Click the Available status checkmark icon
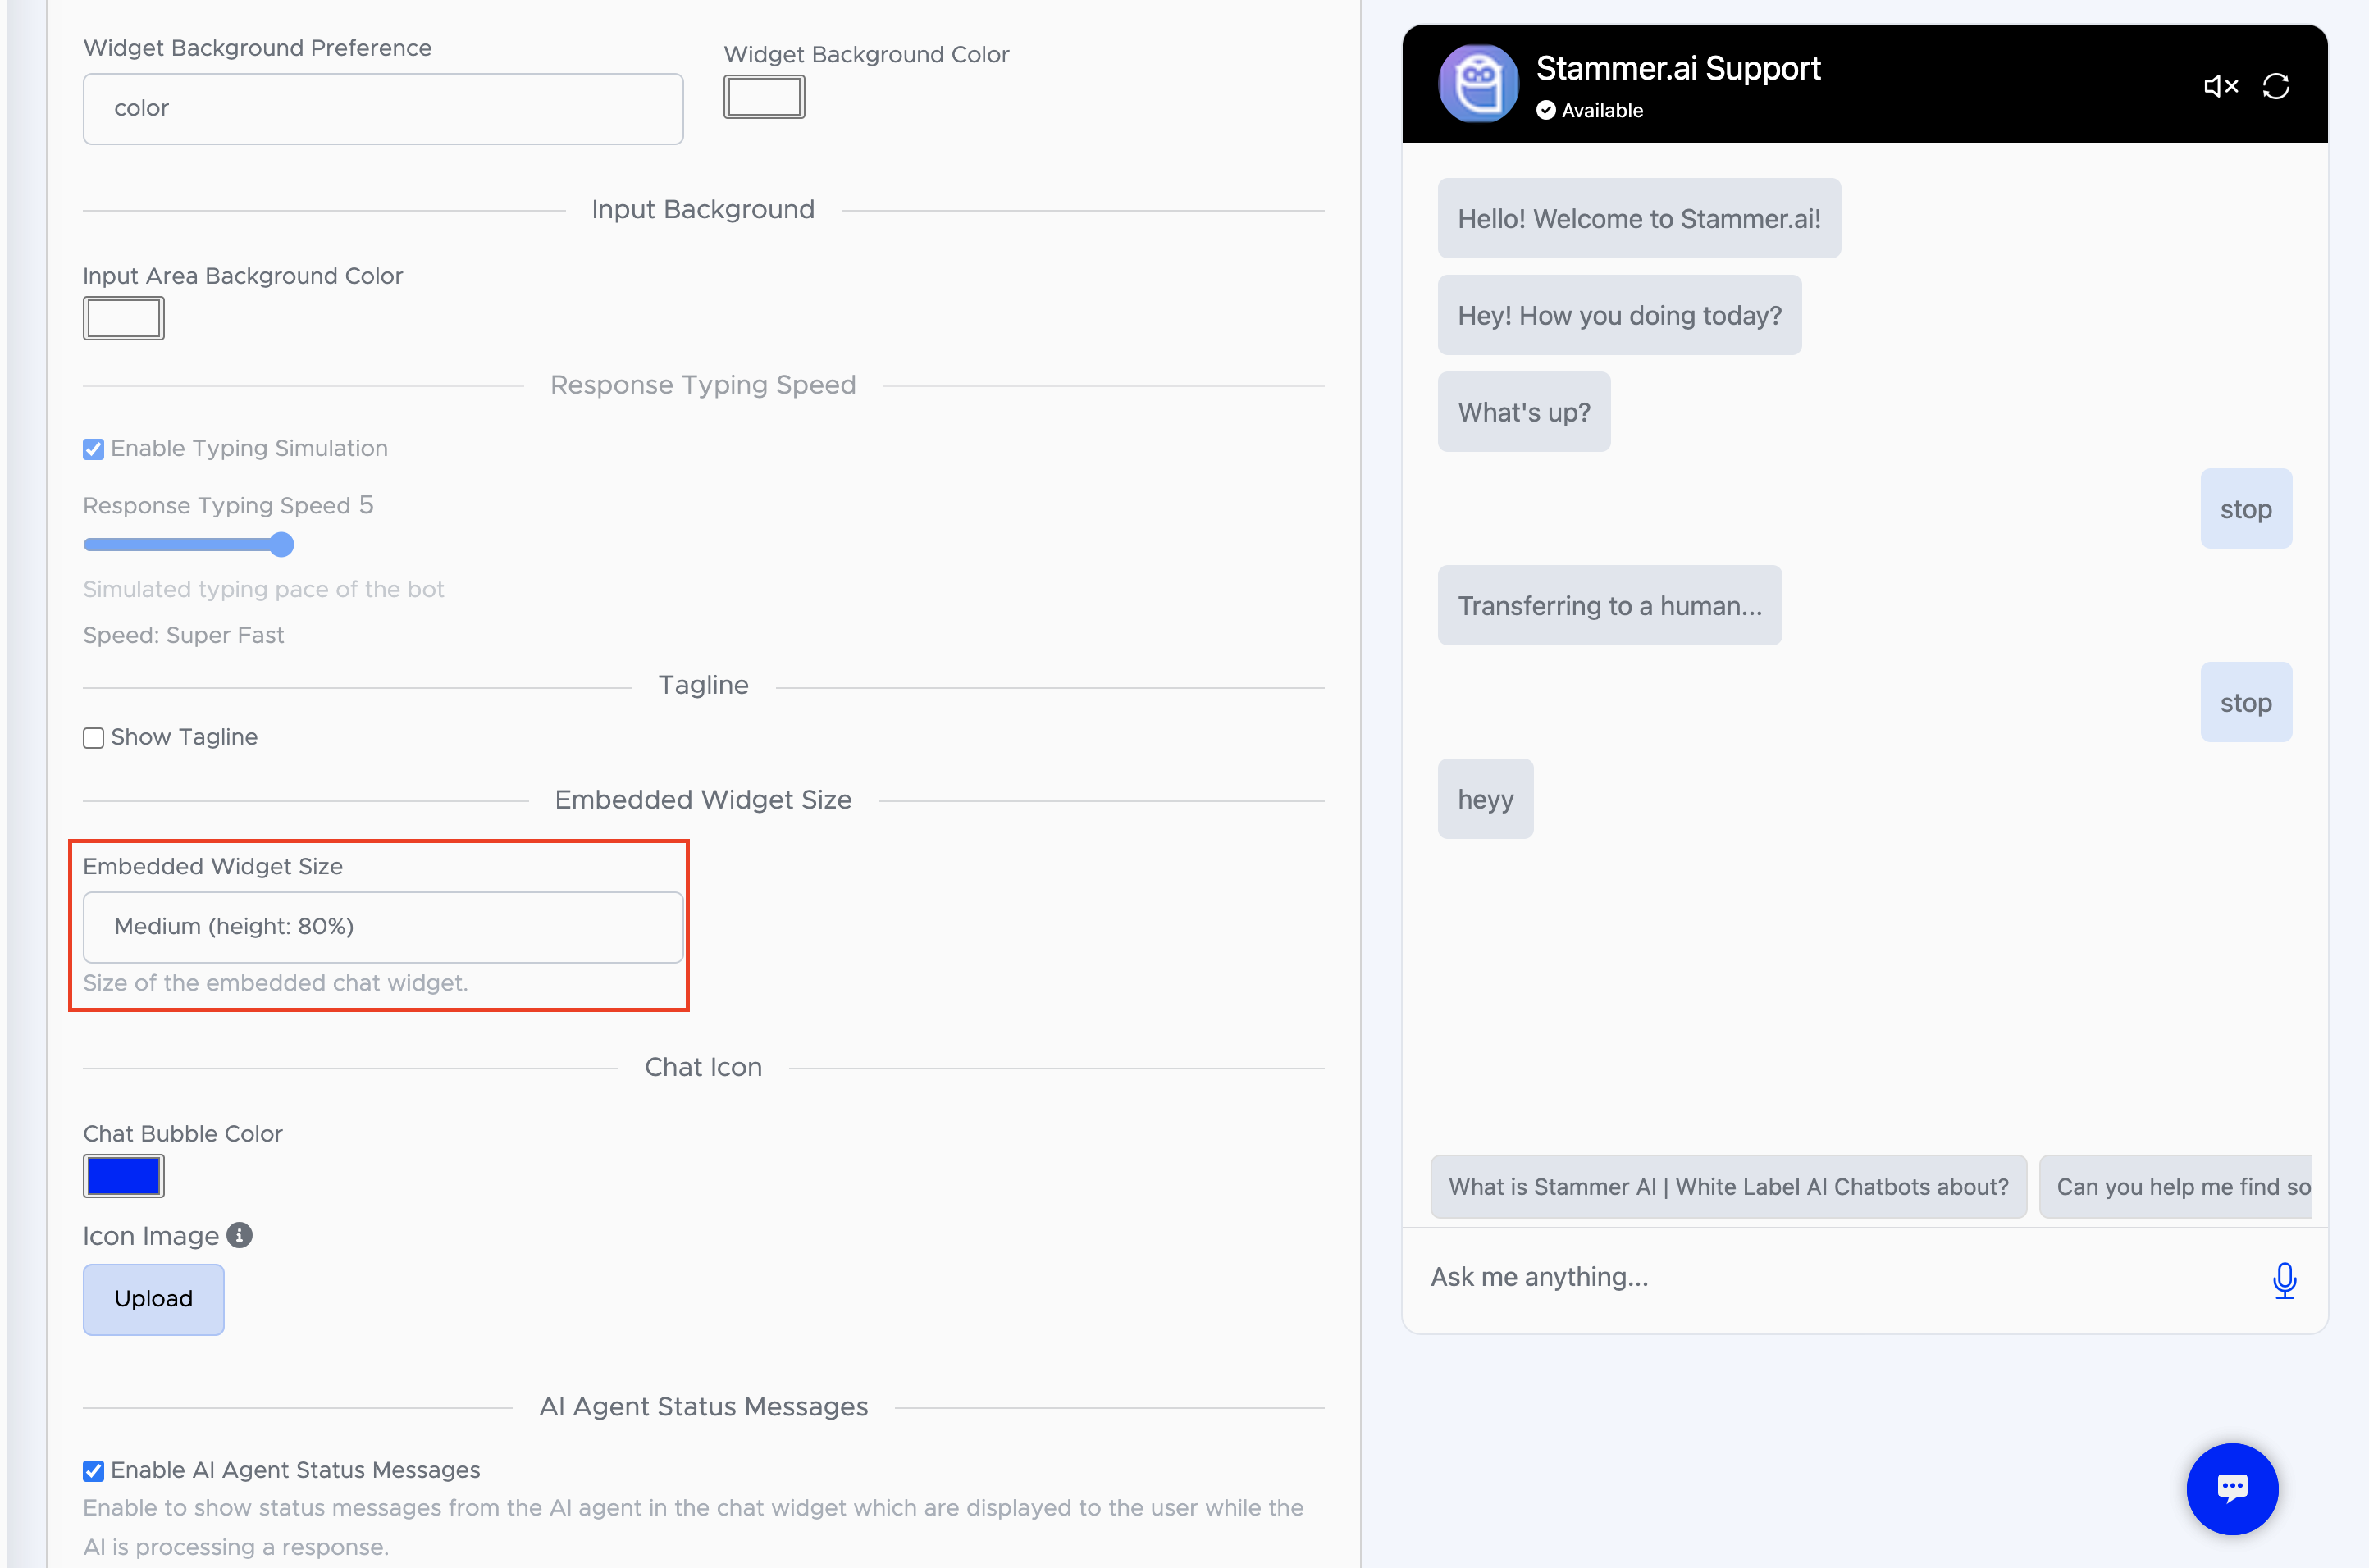Image resolution: width=2369 pixels, height=1568 pixels. [1546, 110]
